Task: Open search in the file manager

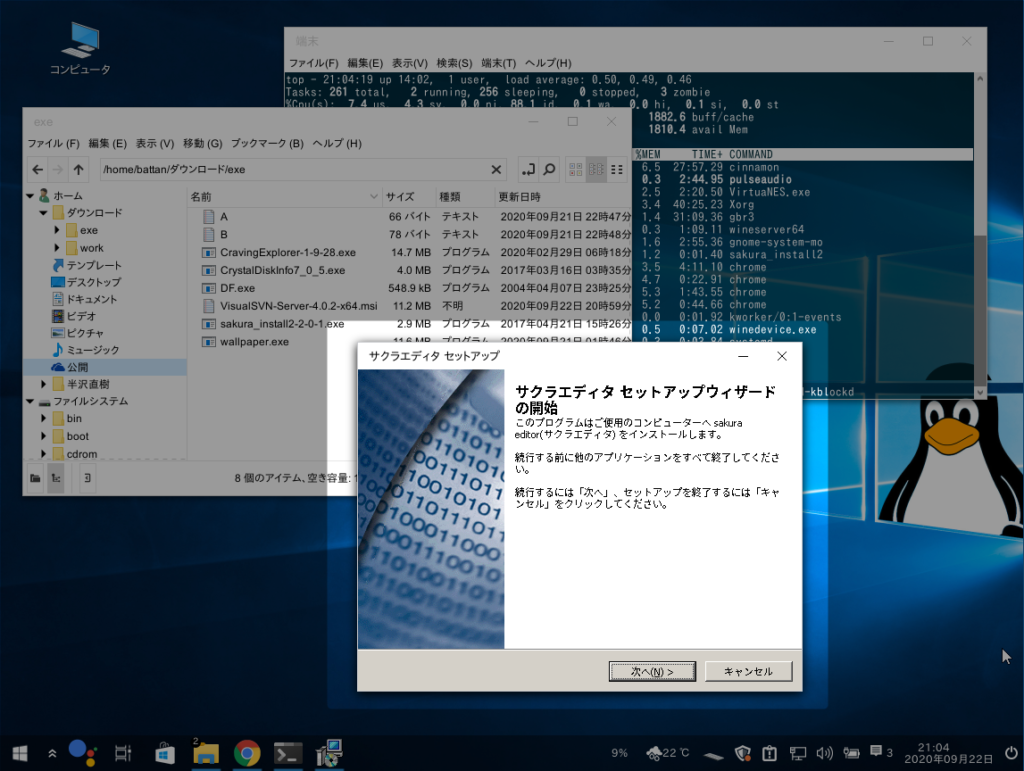Action: click(549, 170)
